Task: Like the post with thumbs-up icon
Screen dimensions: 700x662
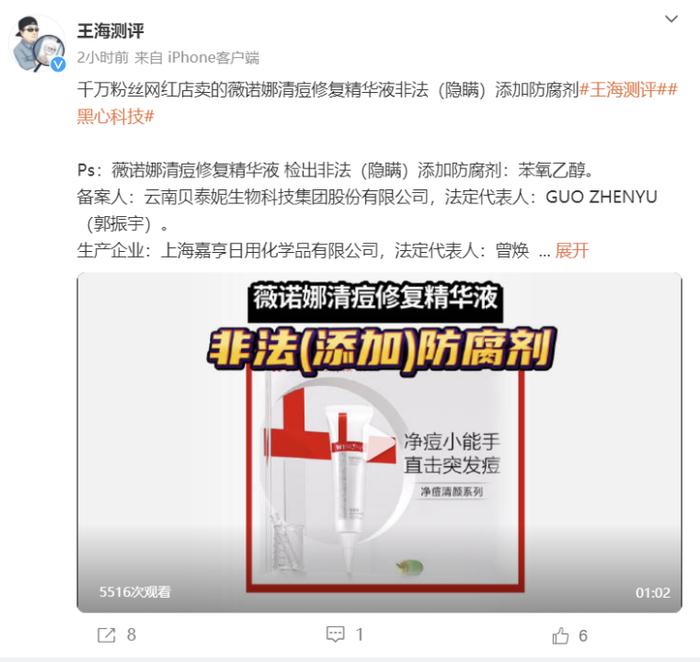Action: (x=560, y=635)
